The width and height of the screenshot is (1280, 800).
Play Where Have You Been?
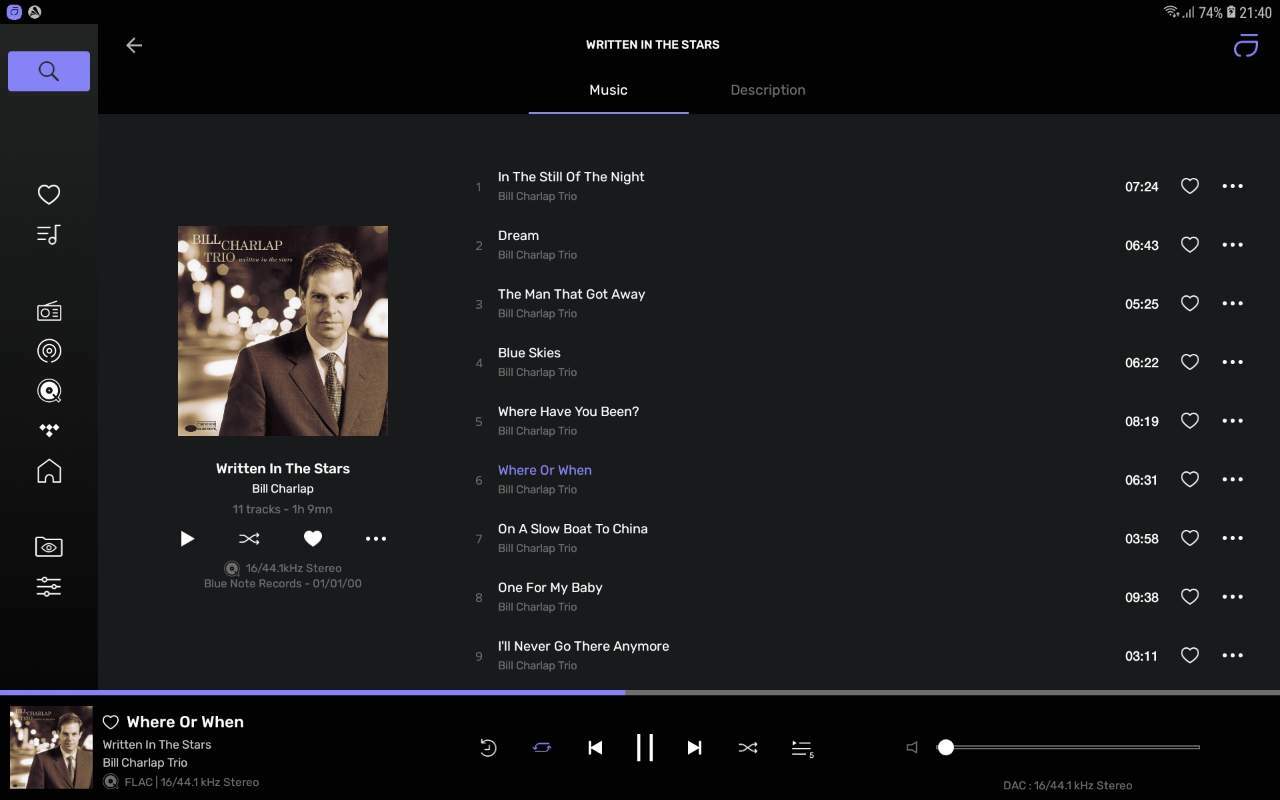coord(568,412)
